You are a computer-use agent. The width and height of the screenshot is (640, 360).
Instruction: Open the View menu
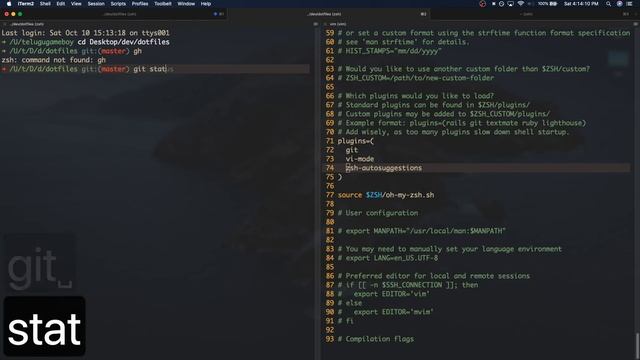76,4
